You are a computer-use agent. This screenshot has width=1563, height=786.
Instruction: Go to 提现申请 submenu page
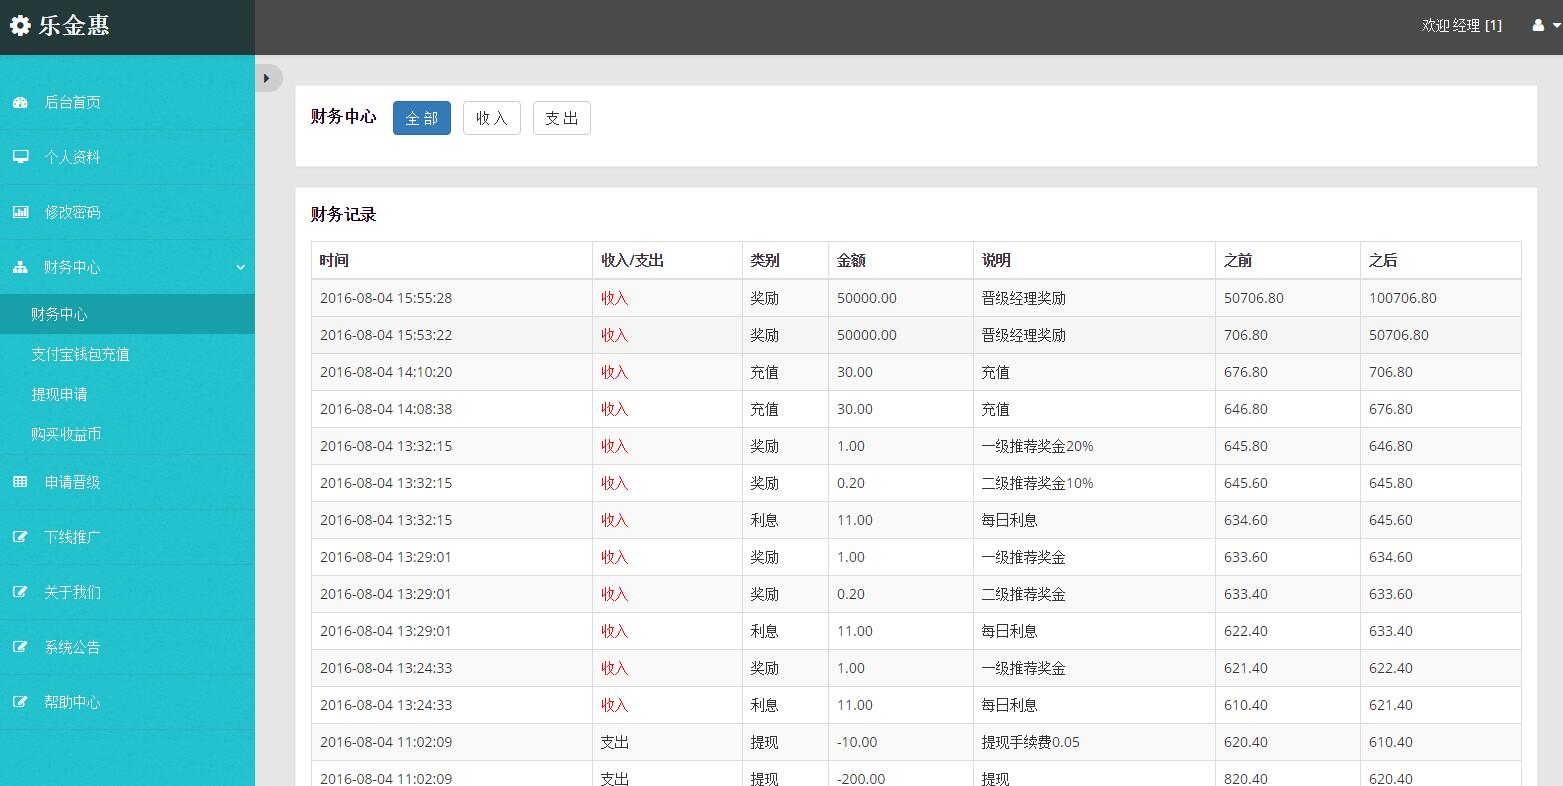coord(59,394)
